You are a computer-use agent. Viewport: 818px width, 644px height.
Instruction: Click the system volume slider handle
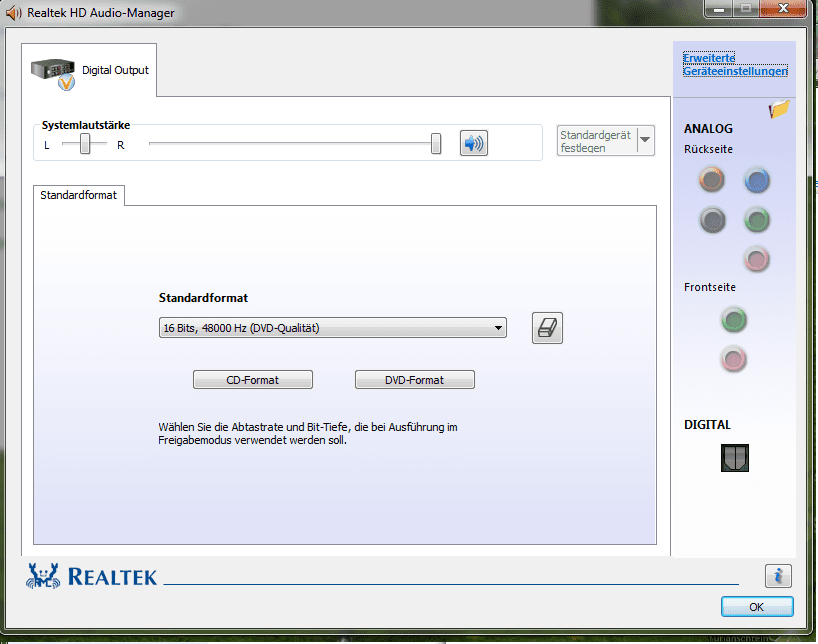click(436, 144)
